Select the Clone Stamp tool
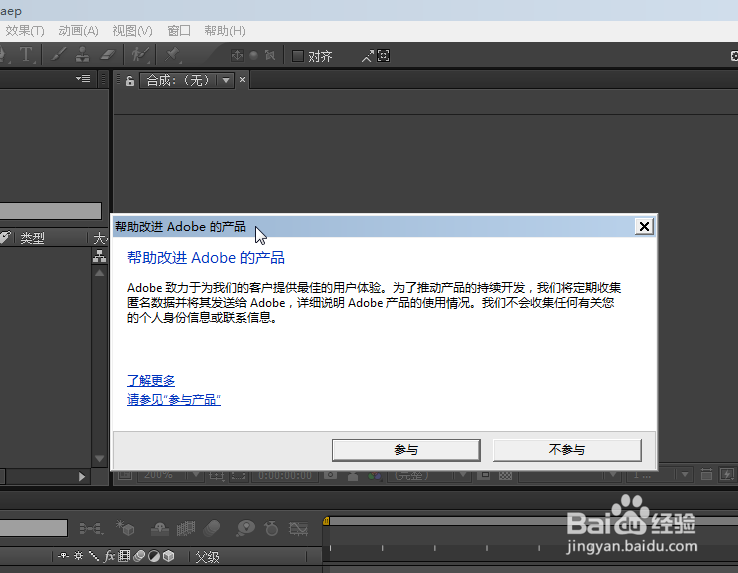 [83, 55]
